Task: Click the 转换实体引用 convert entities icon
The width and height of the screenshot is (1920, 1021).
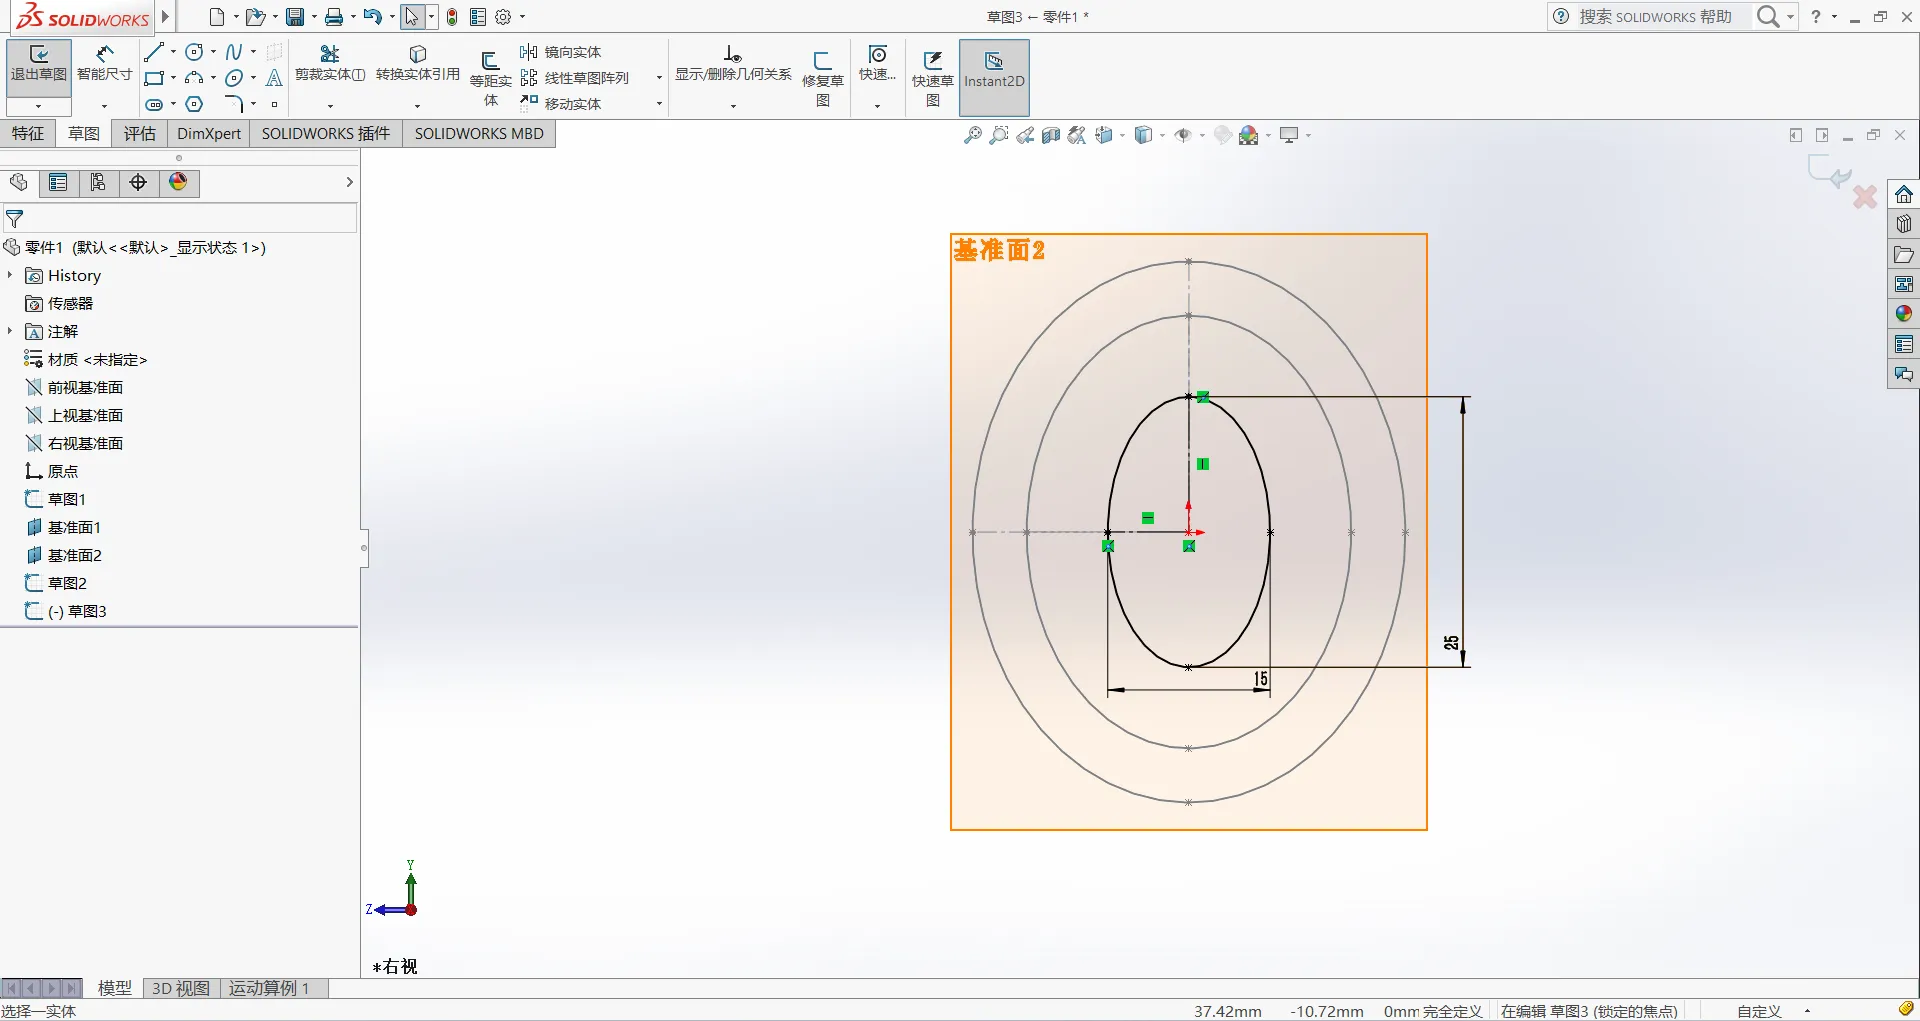Action: (417, 64)
